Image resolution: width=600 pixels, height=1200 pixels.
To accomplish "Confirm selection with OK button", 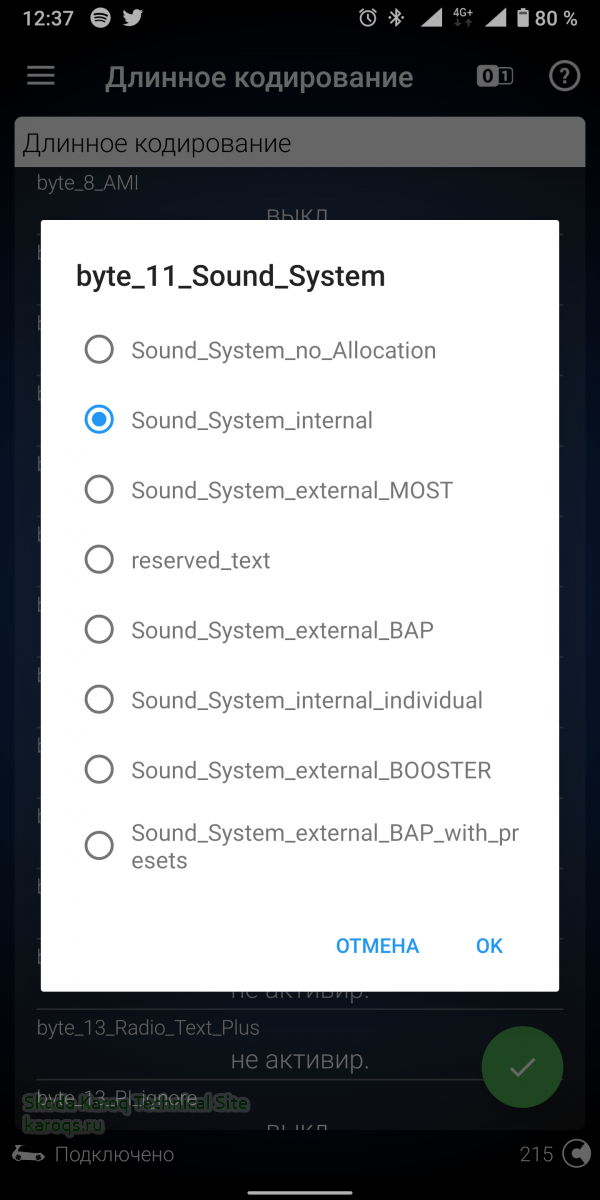I will click(489, 946).
